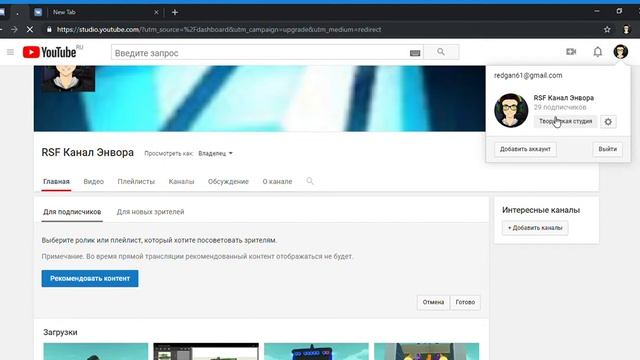Click the site lock icon in address bar
Image resolution: width=640 pixels, height=360 pixels.
point(49,29)
